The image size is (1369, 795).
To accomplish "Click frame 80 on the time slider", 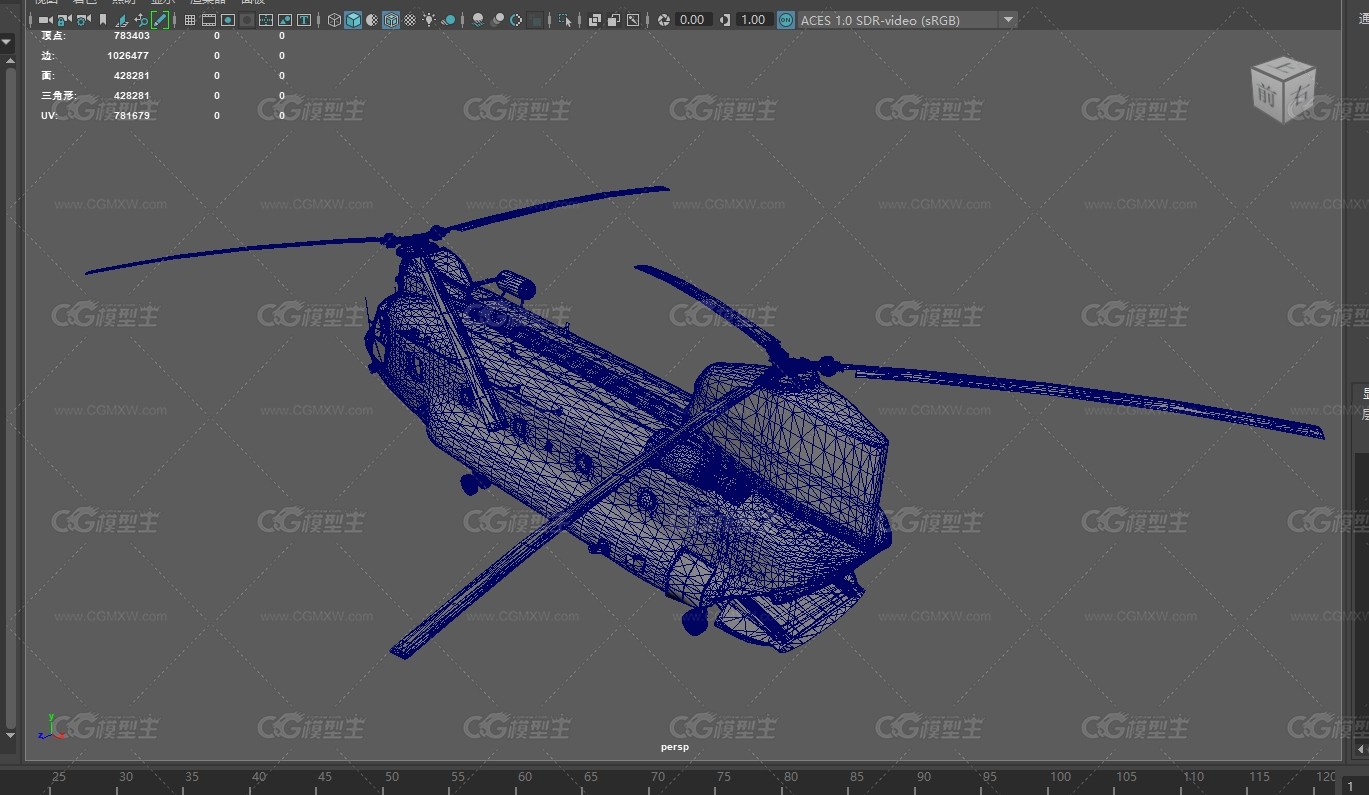I will pos(791,777).
